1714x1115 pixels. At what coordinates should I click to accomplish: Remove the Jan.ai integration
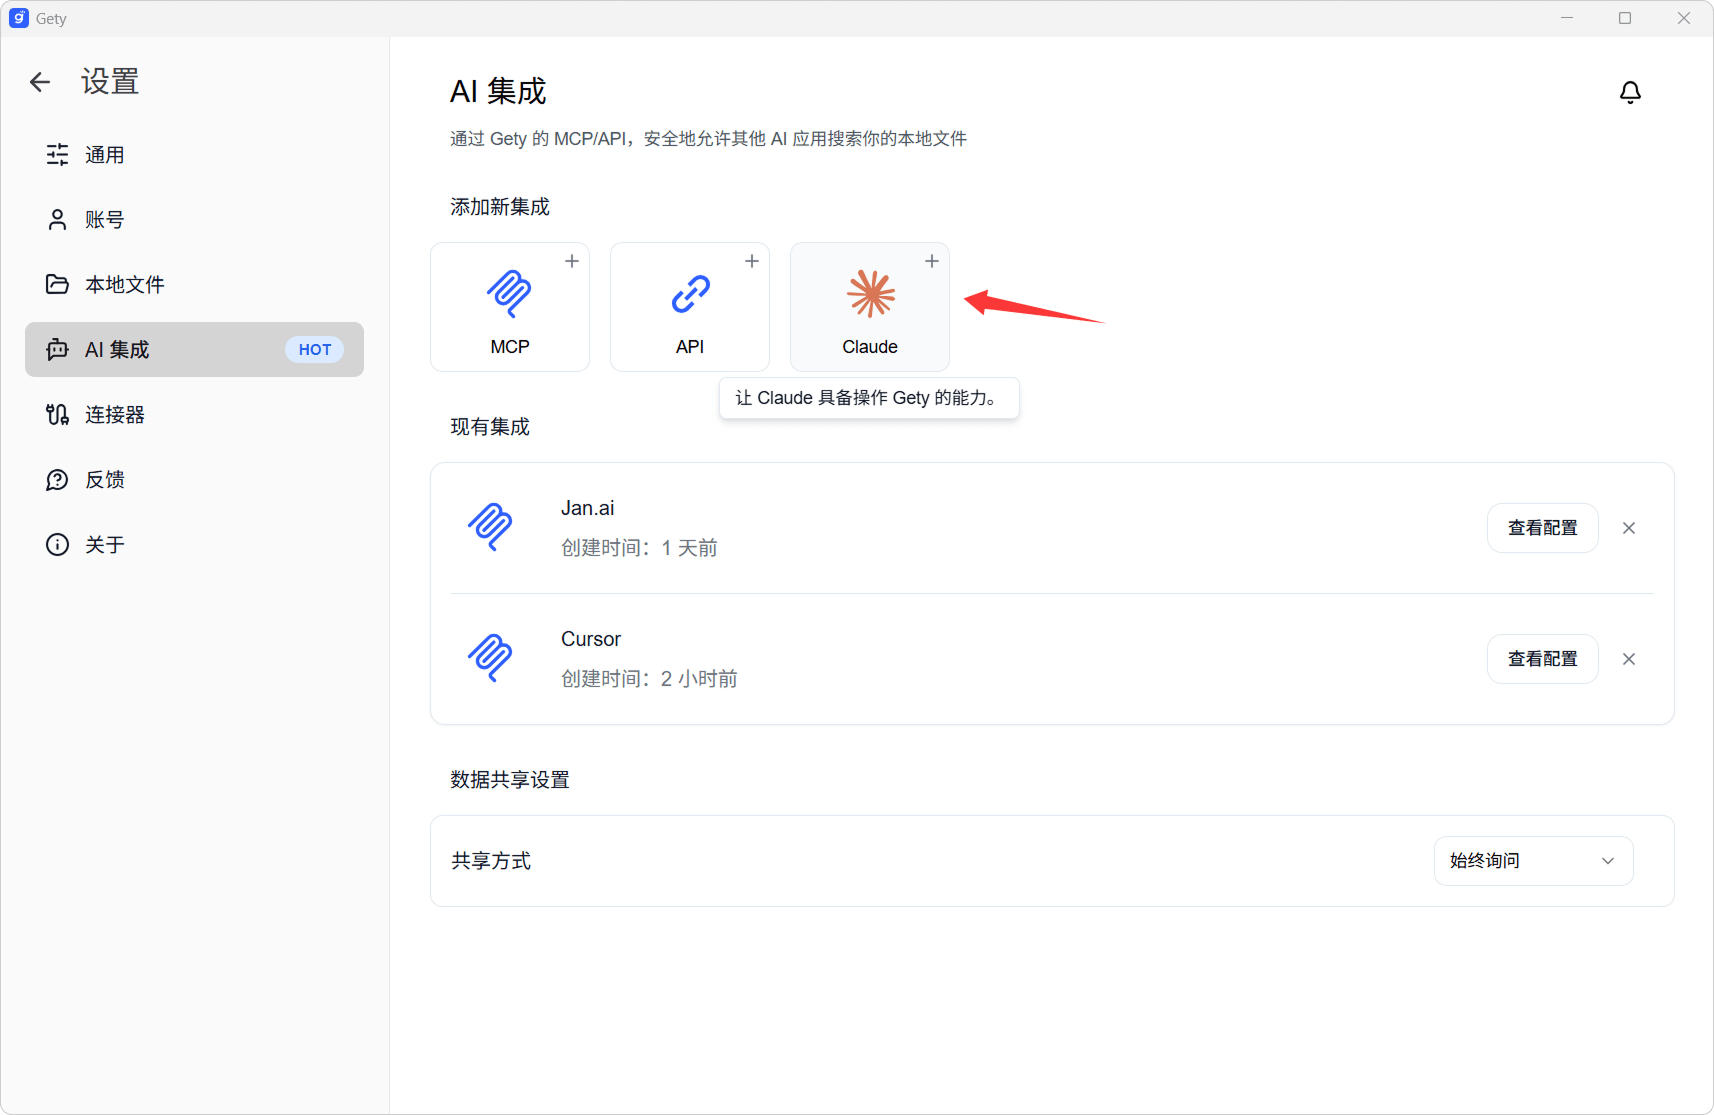(x=1629, y=528)
